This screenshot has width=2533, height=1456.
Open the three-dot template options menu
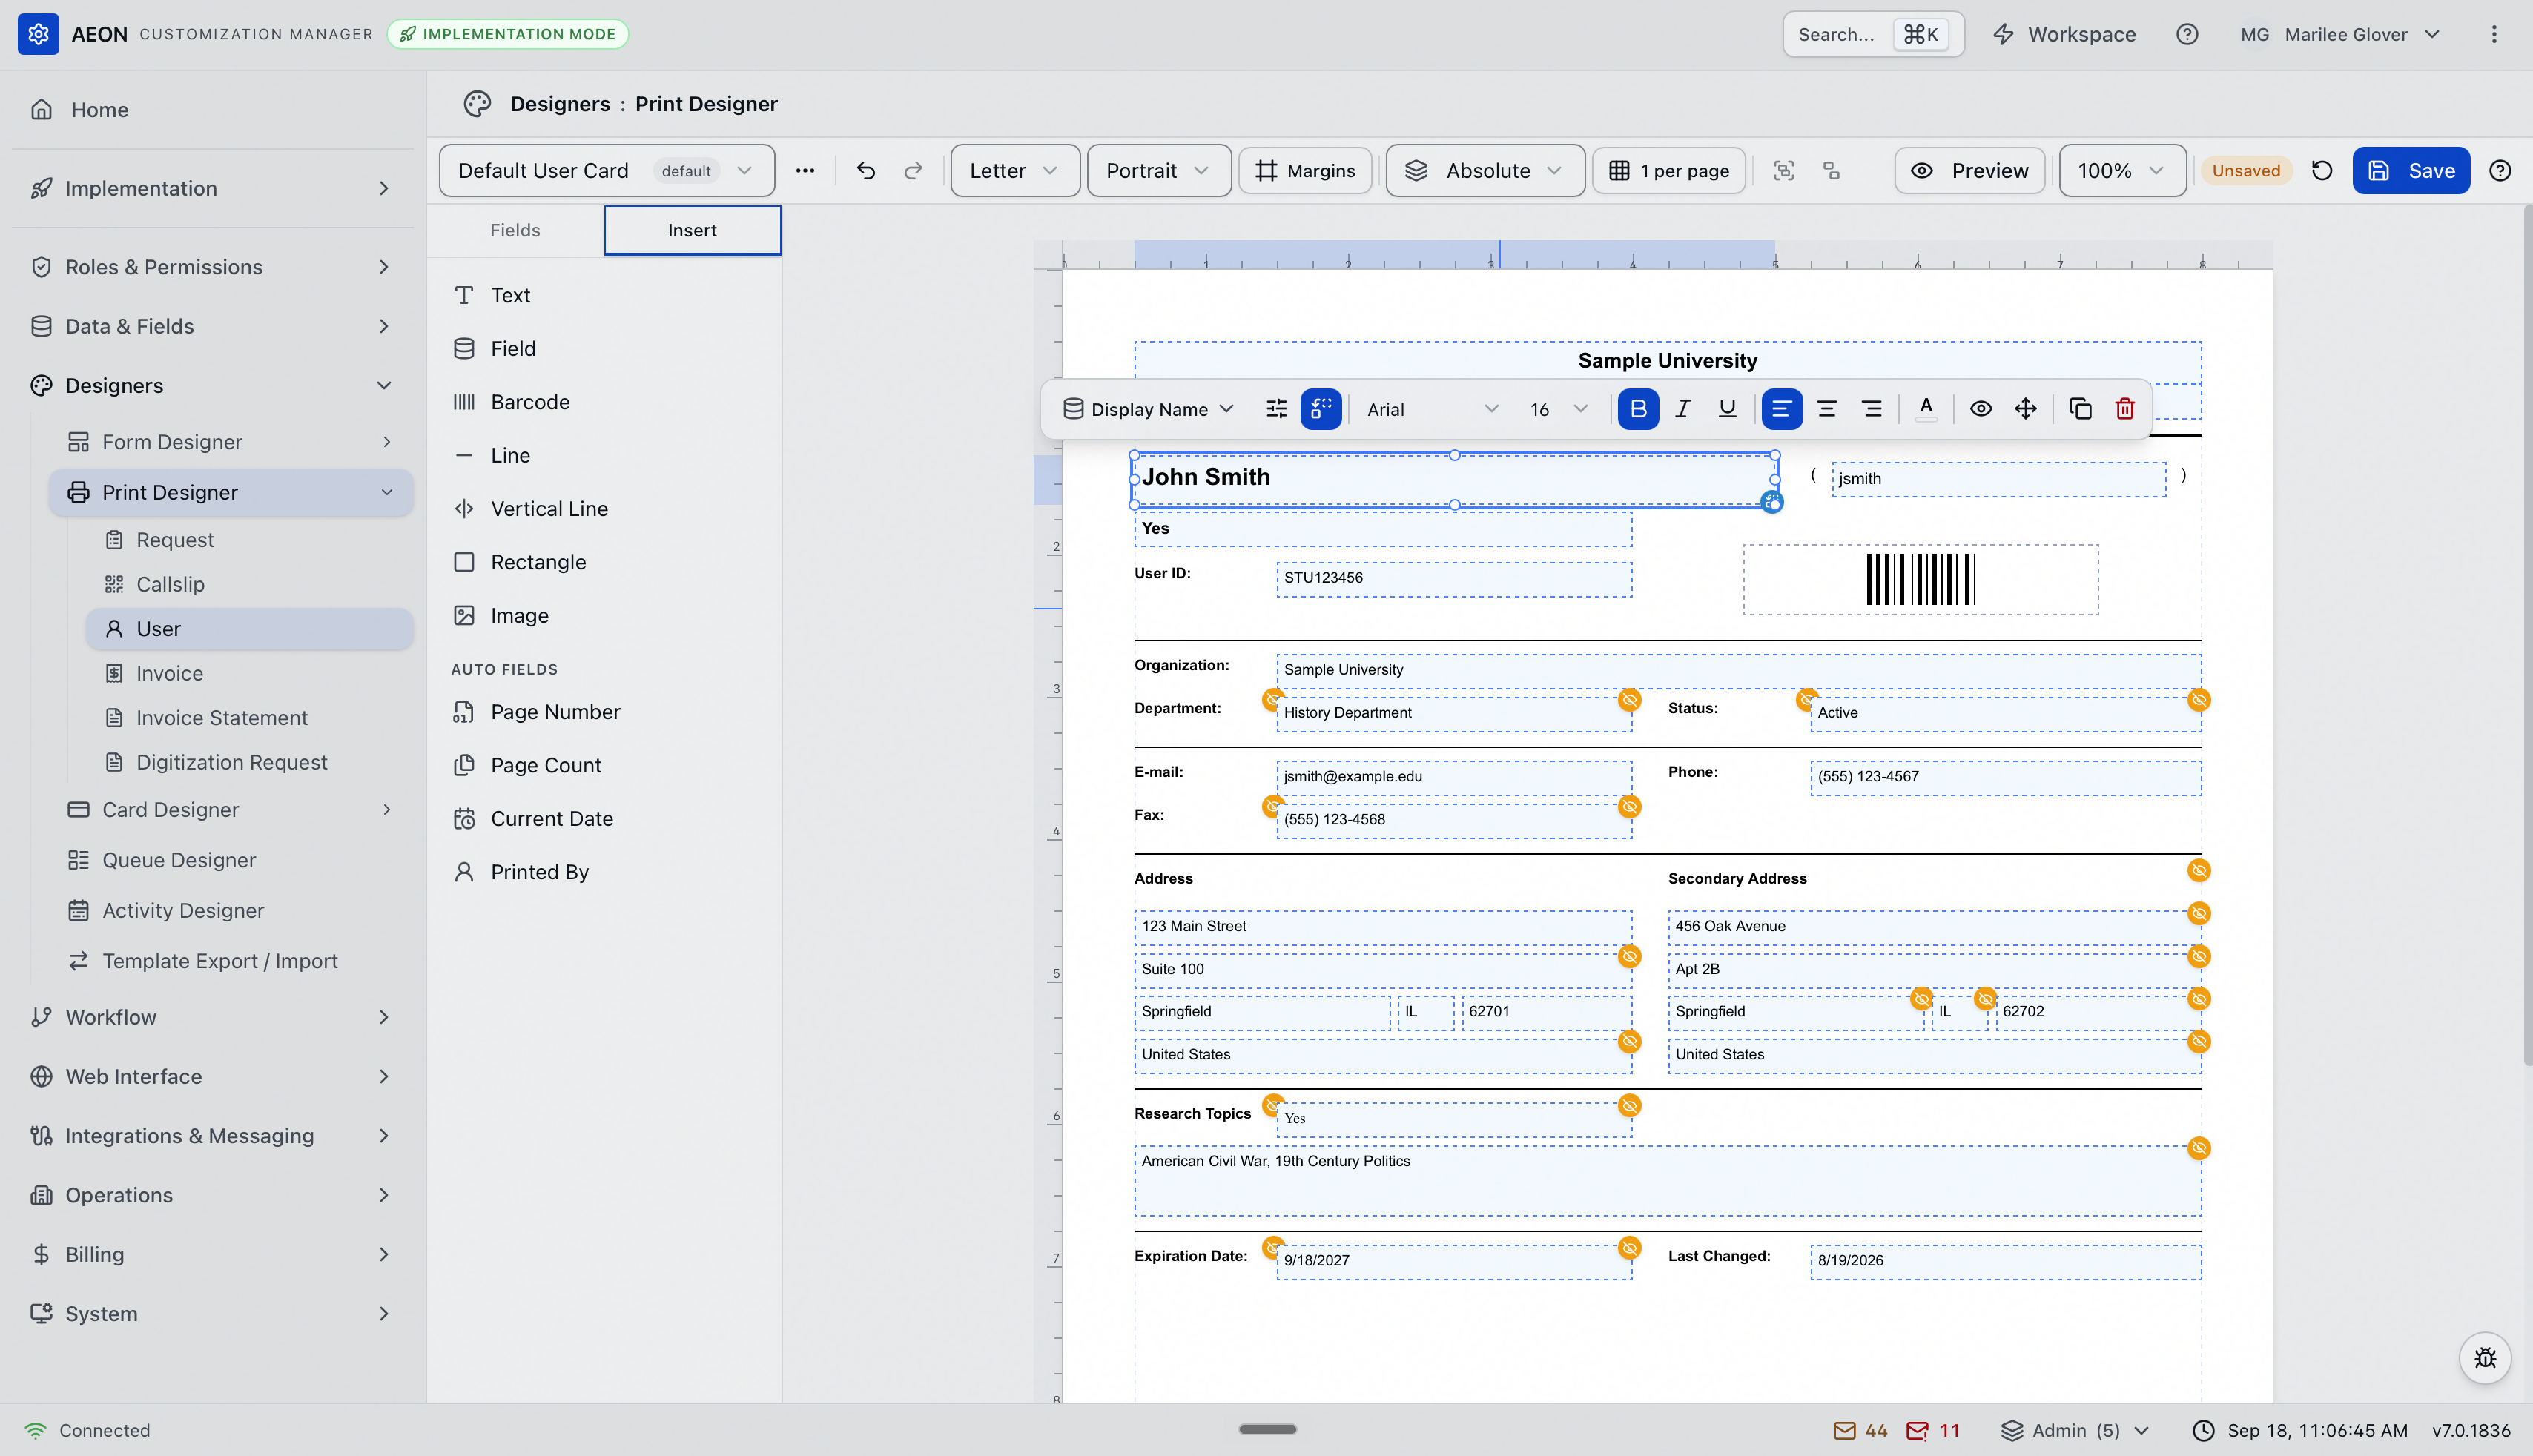coord(805,171)
